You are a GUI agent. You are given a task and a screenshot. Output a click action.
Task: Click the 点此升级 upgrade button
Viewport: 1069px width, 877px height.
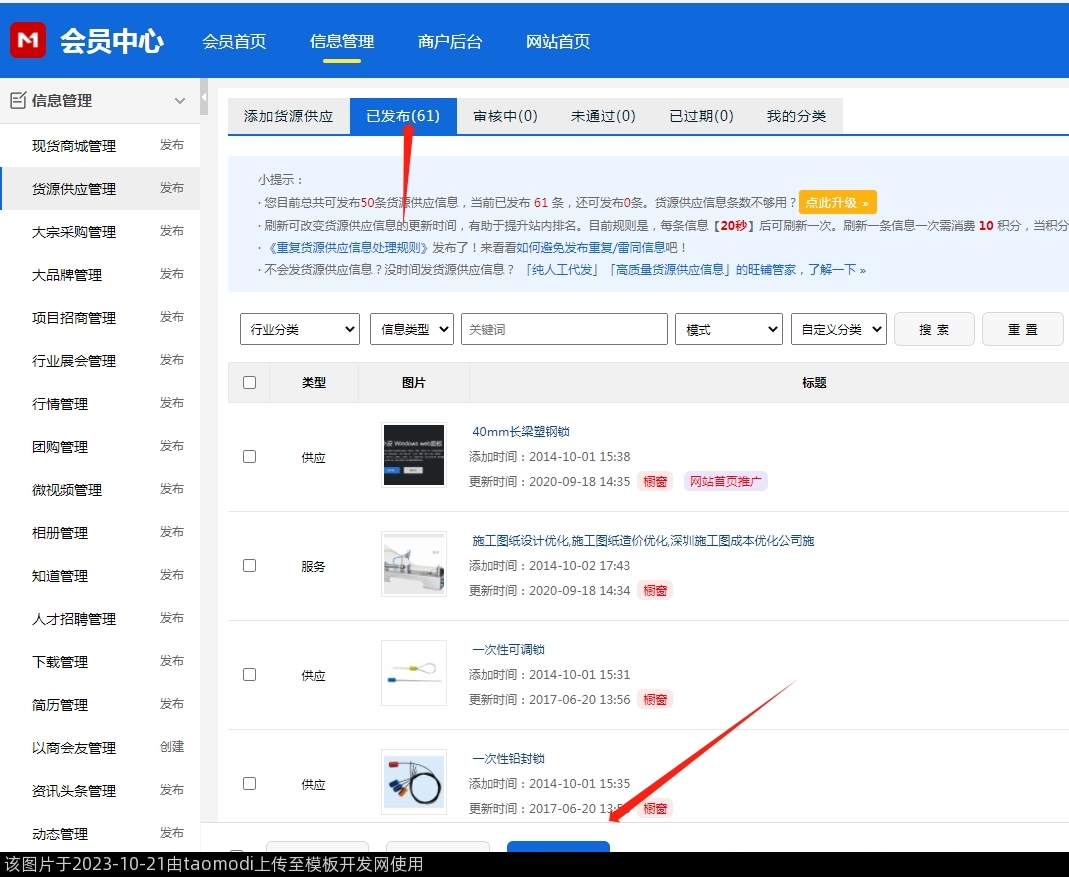tap(837, 202)
